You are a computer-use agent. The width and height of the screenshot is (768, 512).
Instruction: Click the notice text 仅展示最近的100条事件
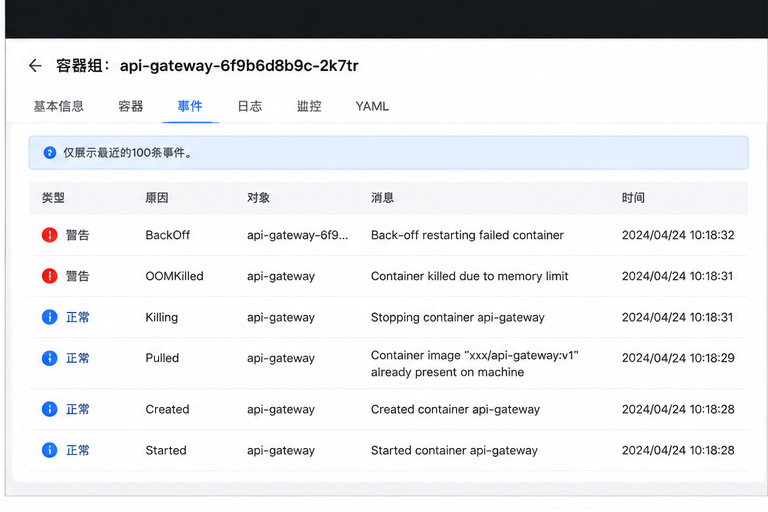click(x=127, y=153)
